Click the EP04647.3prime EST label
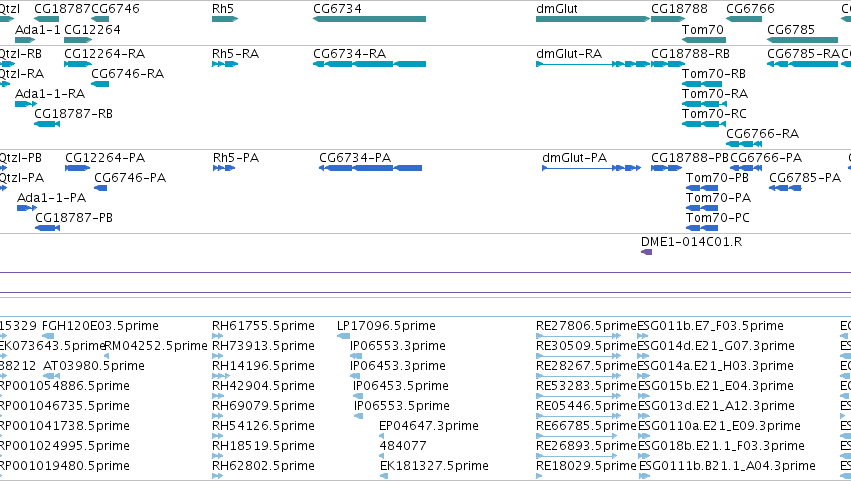The height and width of the screenshot is (481, 851). coord(429,426)
